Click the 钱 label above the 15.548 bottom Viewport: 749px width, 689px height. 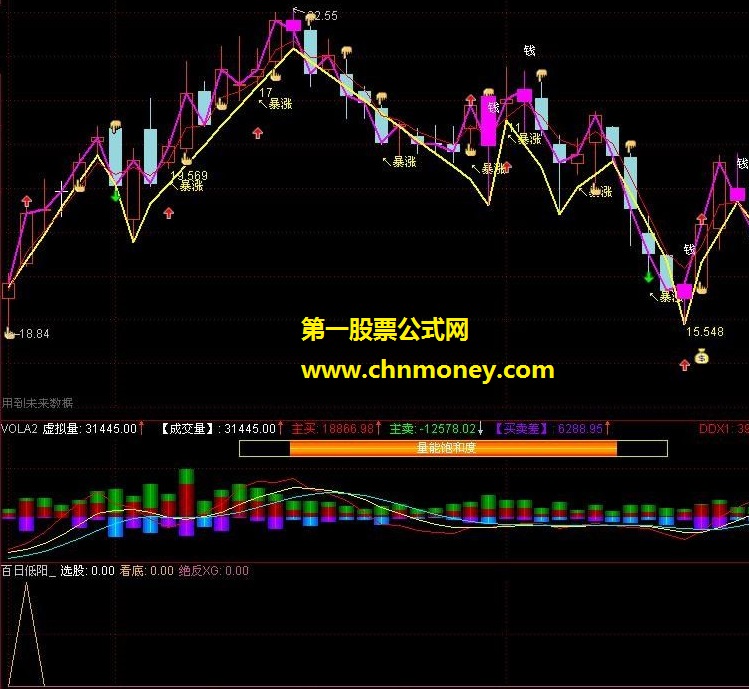[x=688, y=249]
